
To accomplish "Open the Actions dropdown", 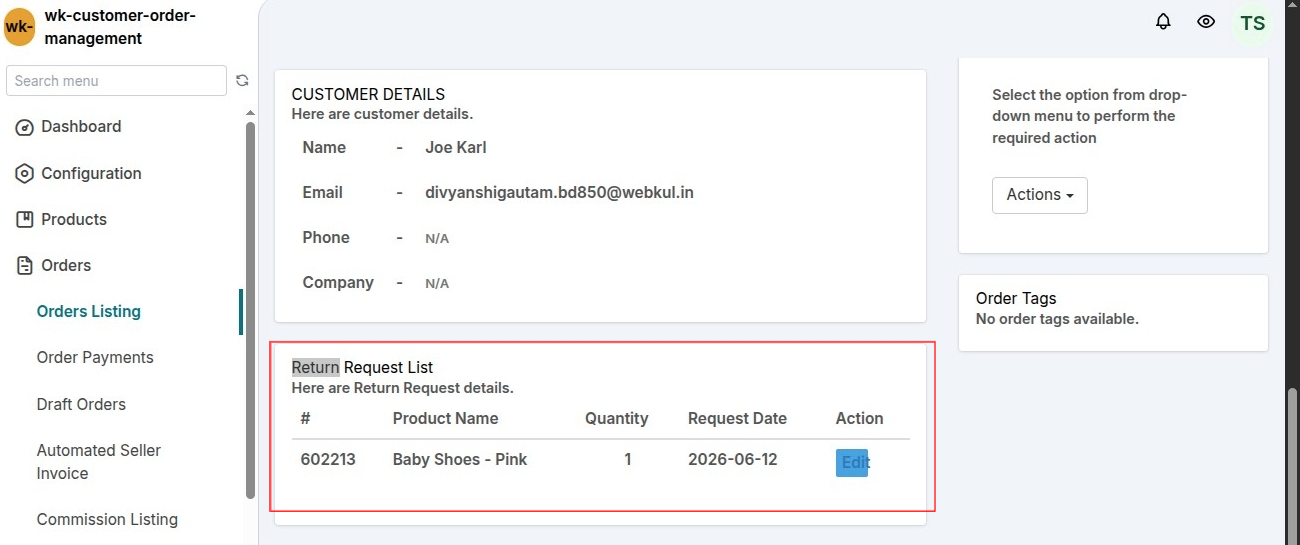I will (1039, 195).
